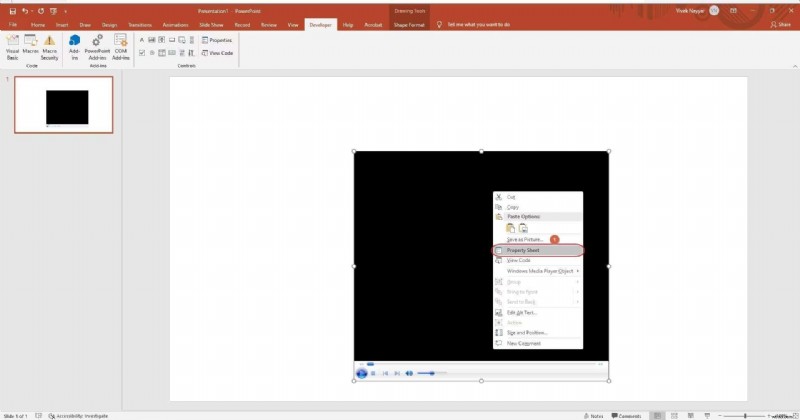Viewport: 800px width, 420px height.
Task: Switch to the Review tab
Action: tap(269, 24)
